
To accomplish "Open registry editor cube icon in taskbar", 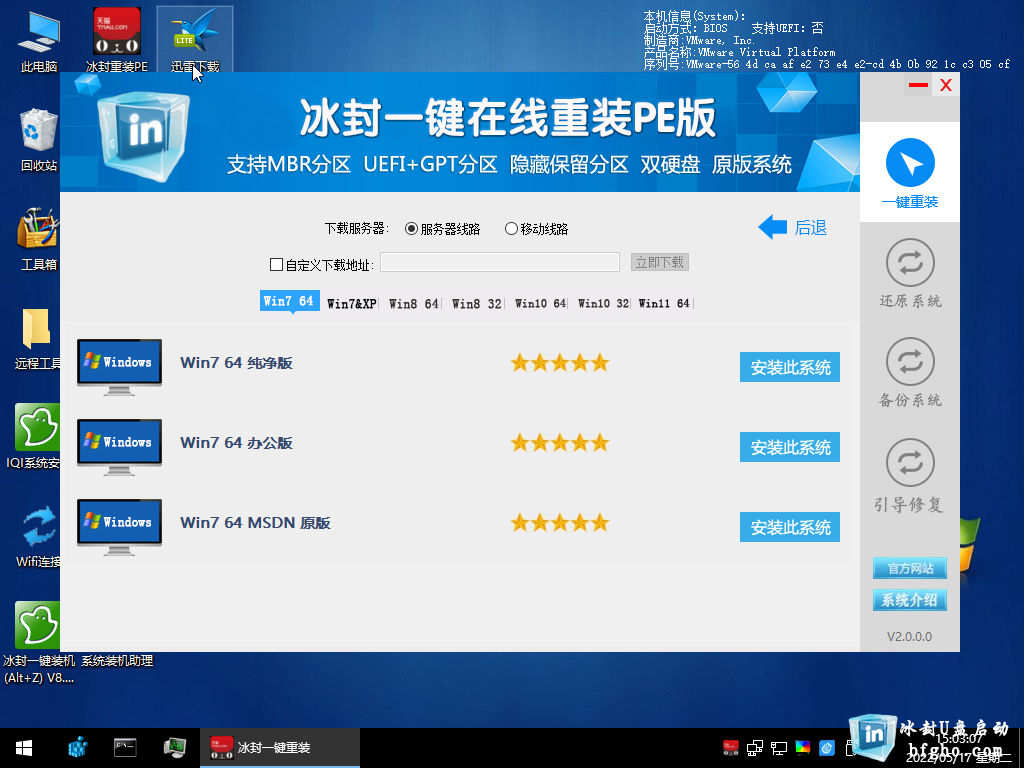I will click(x=77, y=748).
